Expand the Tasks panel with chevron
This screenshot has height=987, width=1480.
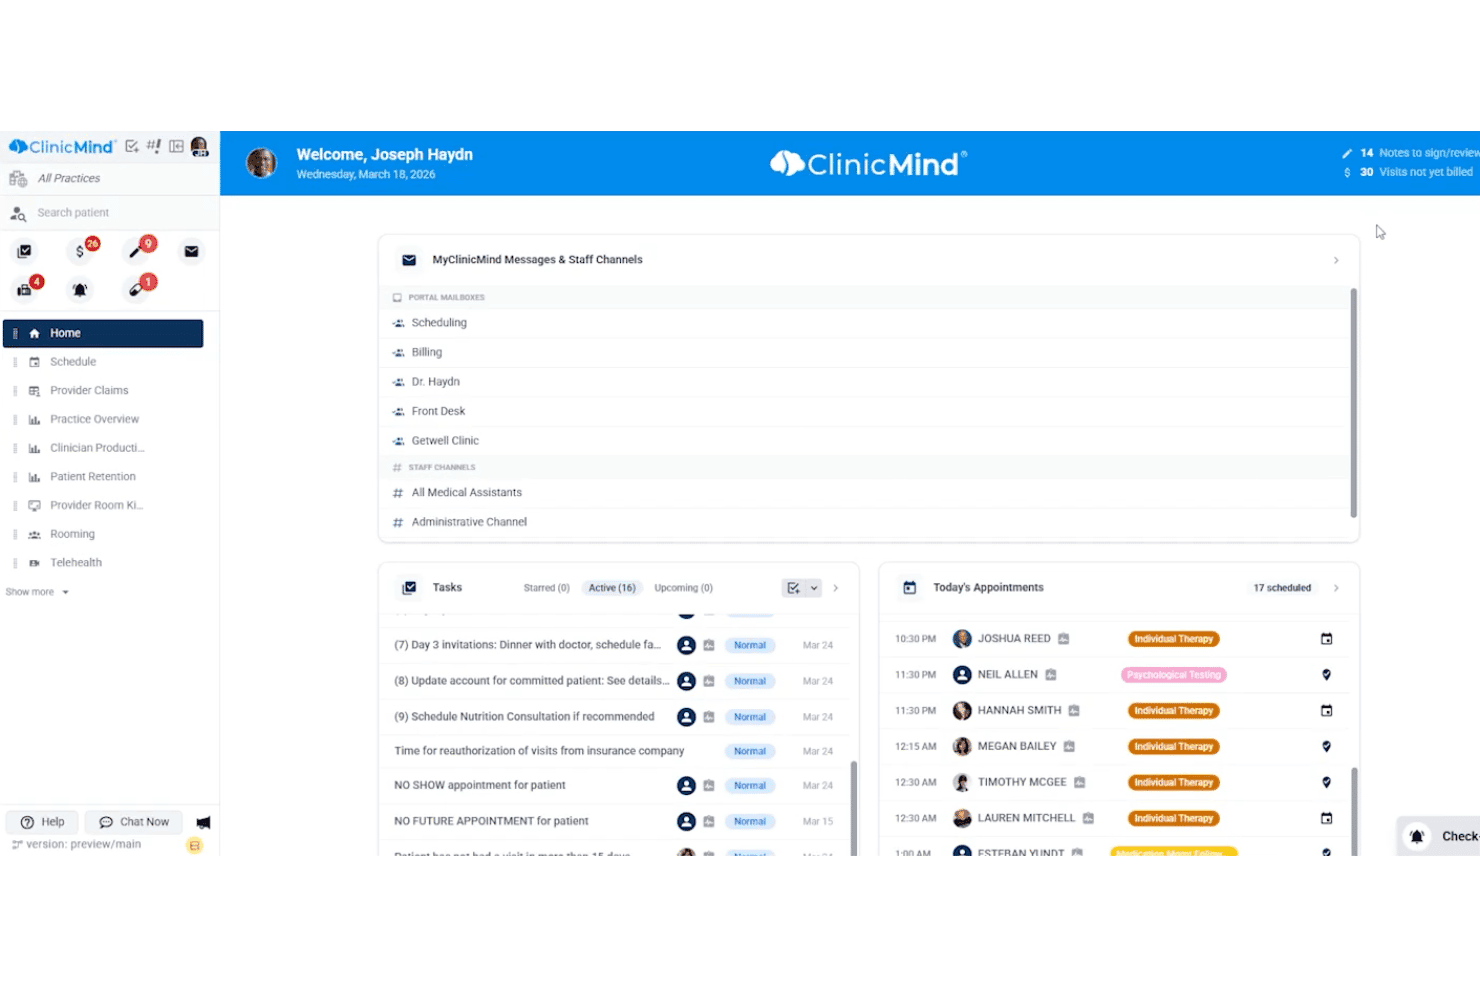tap(836, 588)
